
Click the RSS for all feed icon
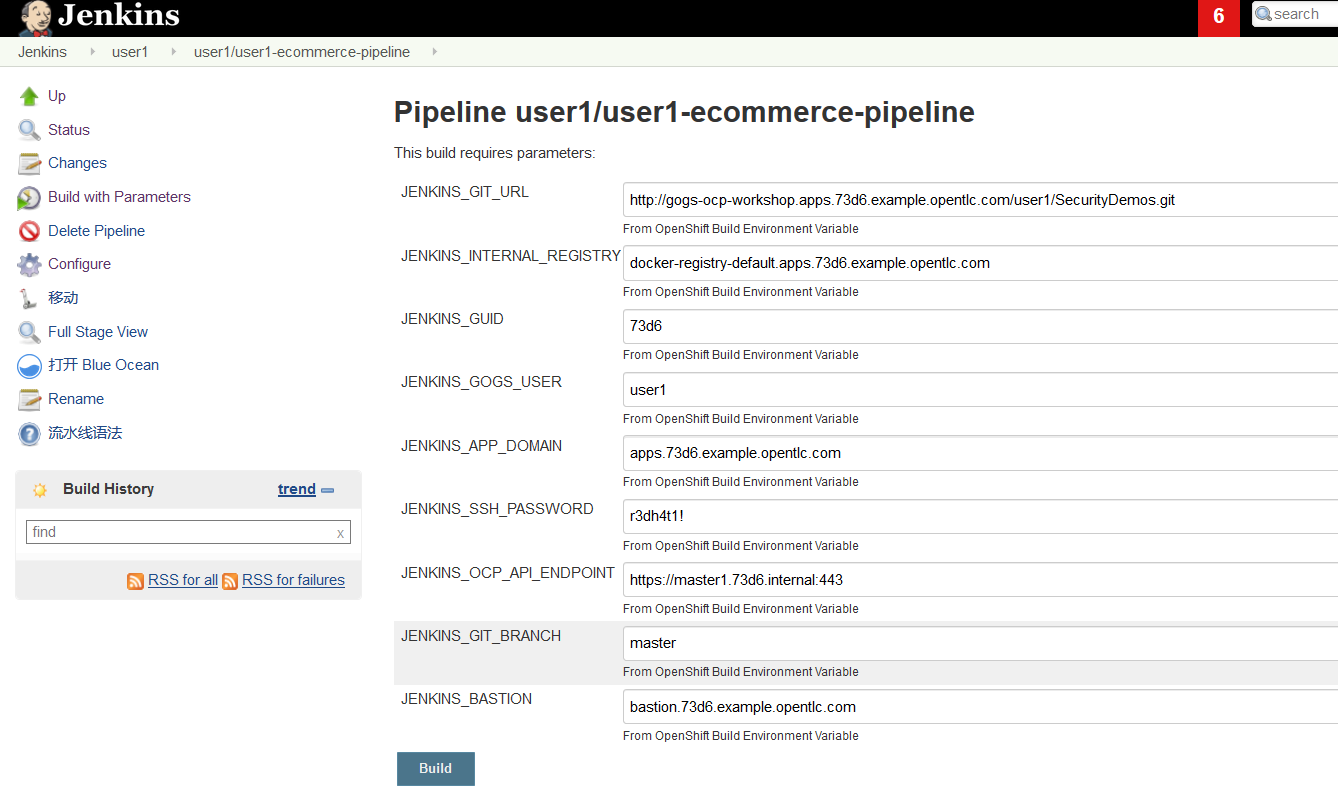point(135,581)
